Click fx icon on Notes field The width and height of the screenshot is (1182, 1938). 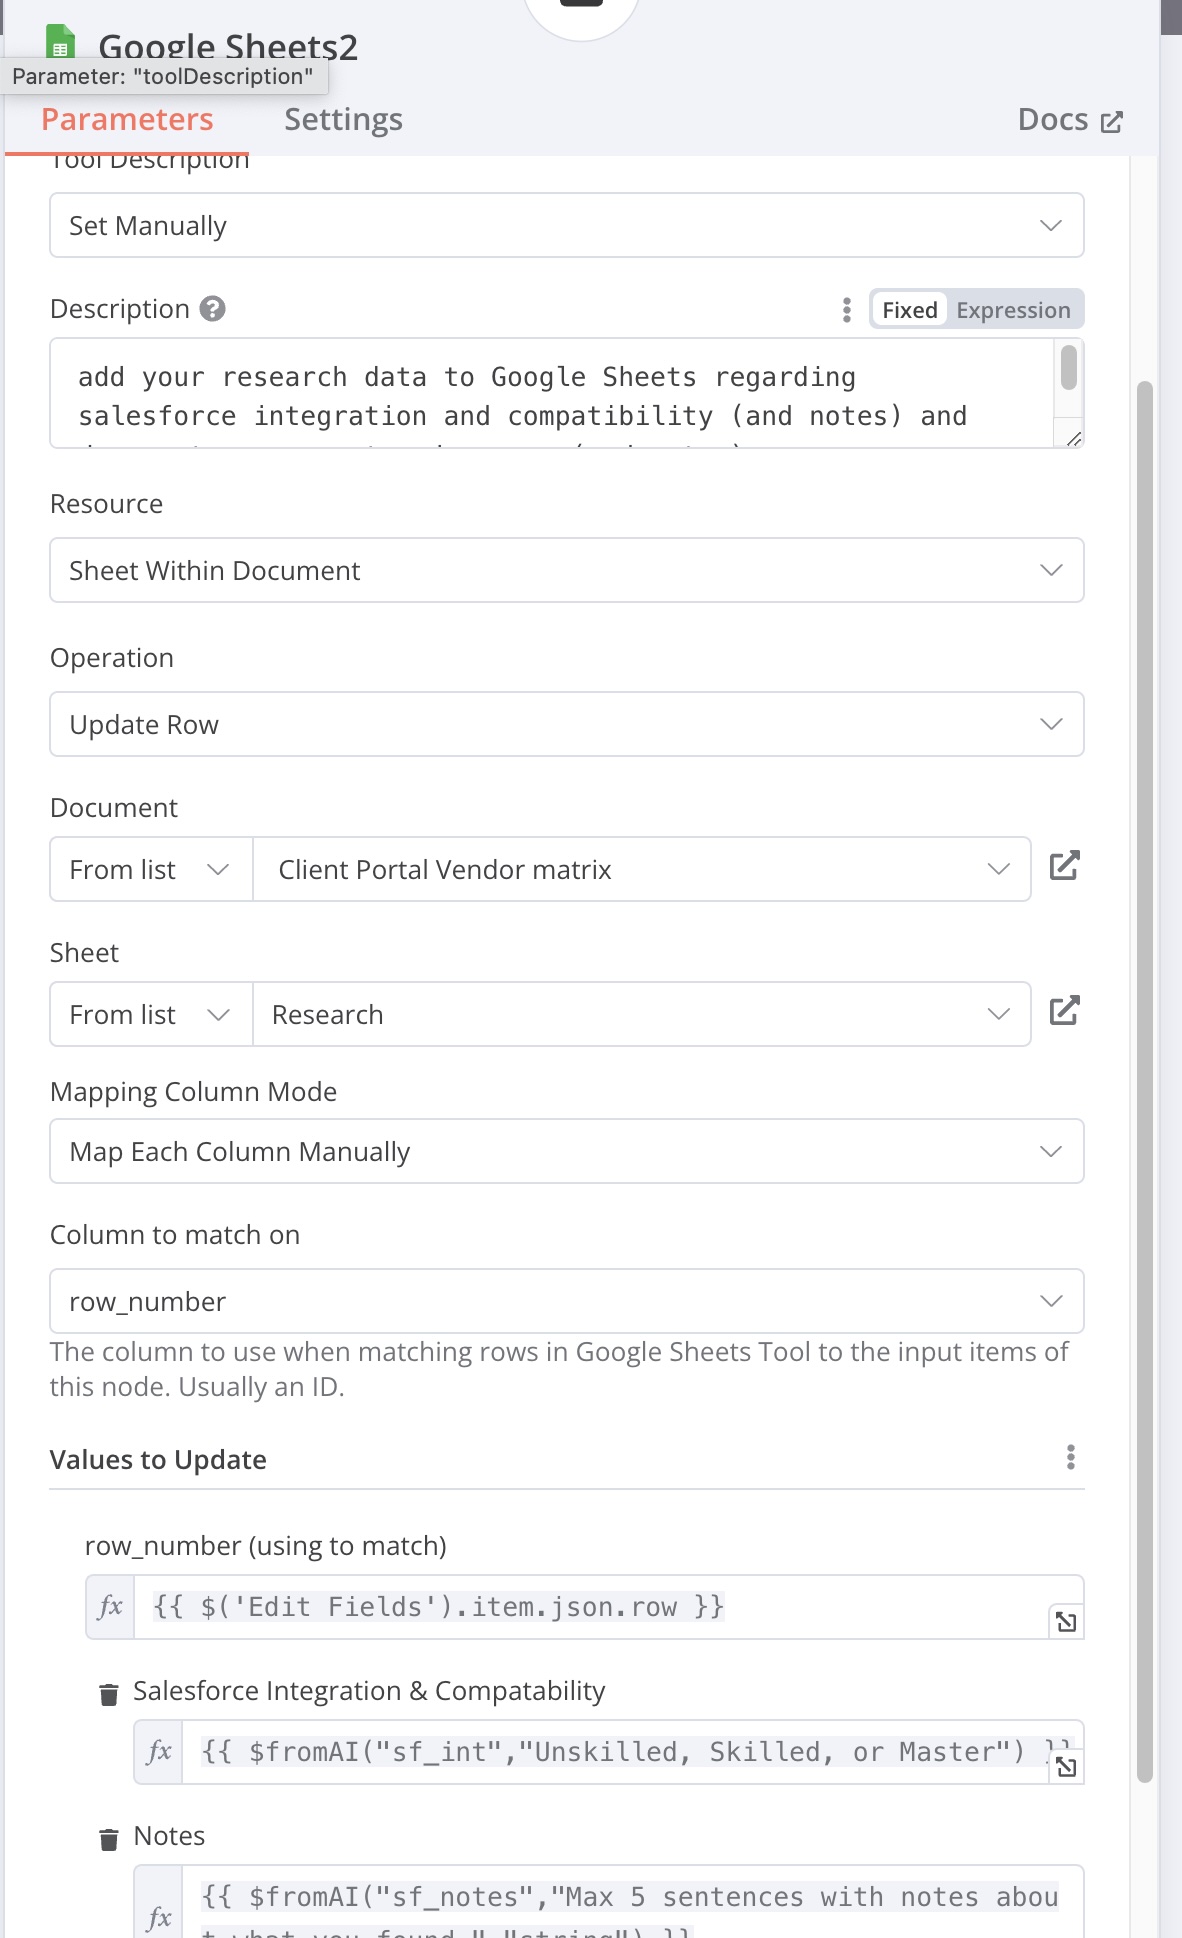(x=159, y=1915)
